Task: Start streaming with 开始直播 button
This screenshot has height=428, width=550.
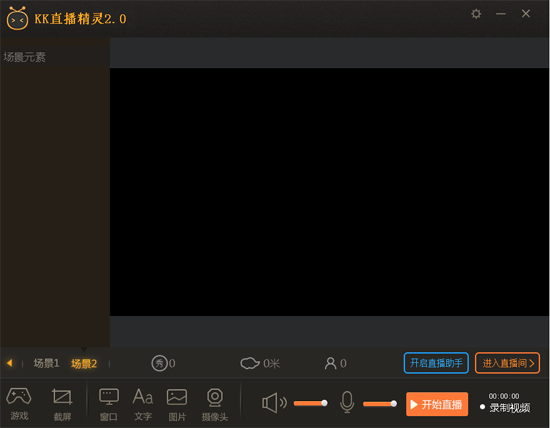Action: (437, 404)
